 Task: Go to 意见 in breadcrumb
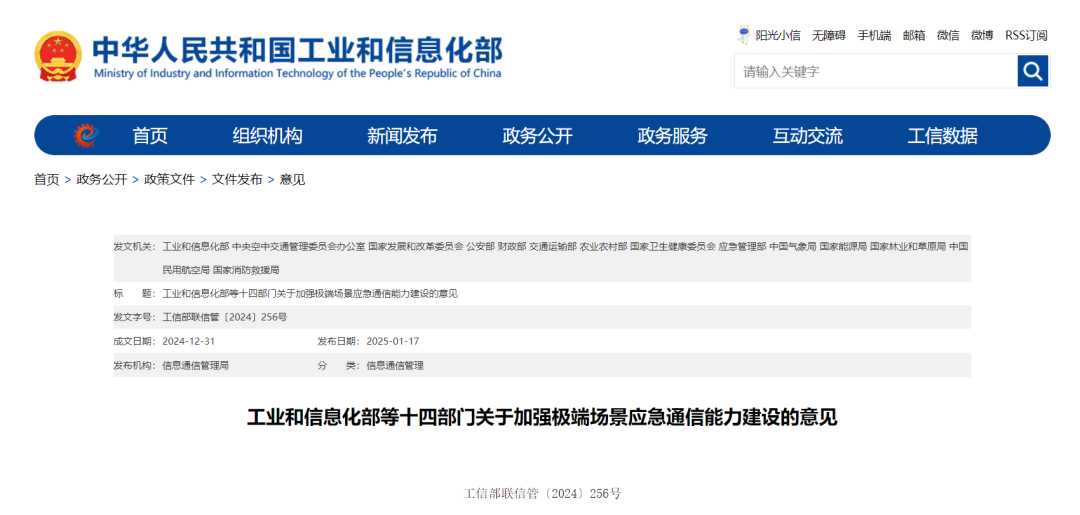point(292,180)
